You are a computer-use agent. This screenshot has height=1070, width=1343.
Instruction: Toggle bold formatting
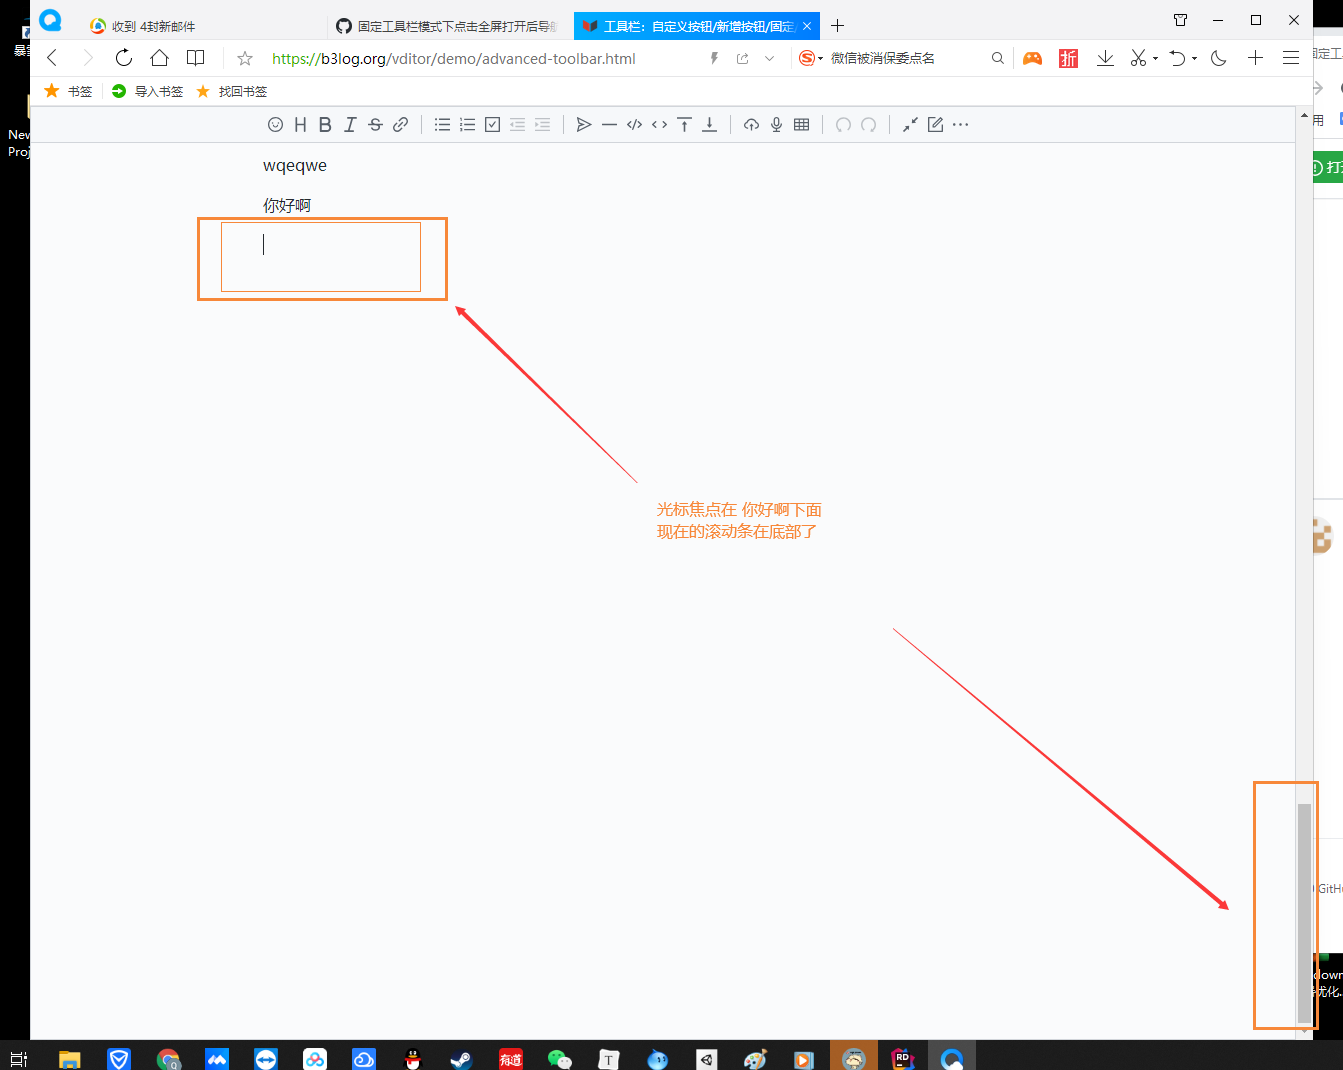325,124
